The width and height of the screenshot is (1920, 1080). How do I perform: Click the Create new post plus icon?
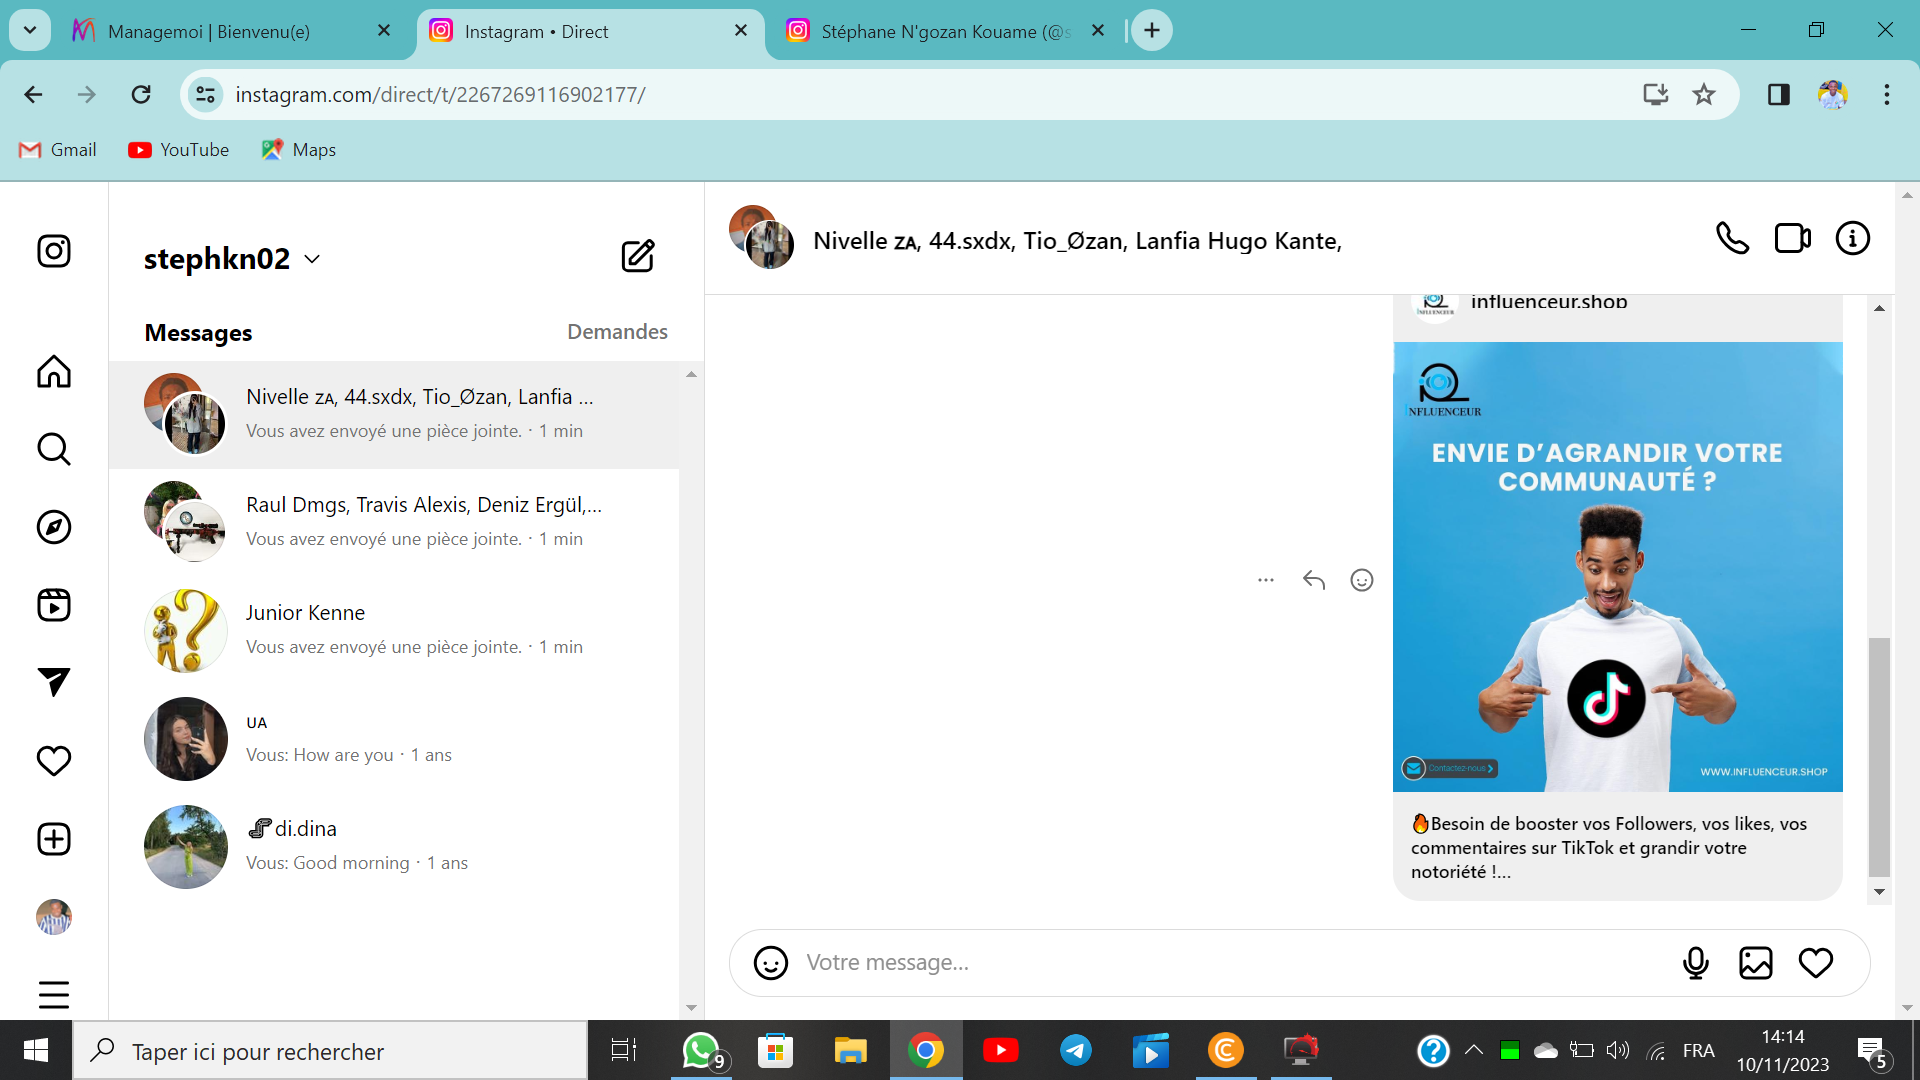54,839
